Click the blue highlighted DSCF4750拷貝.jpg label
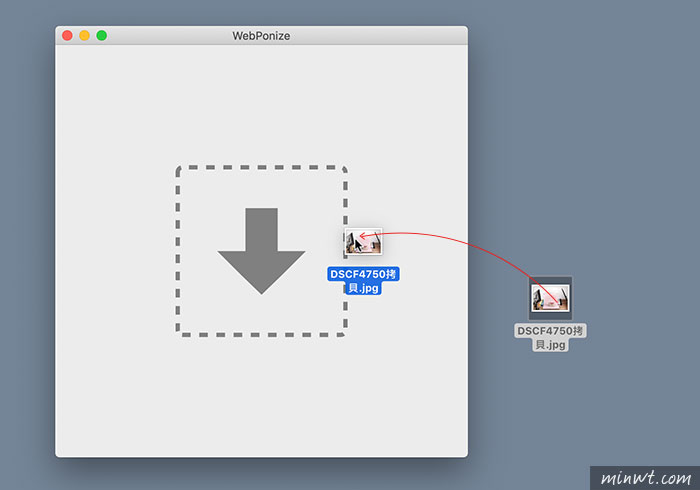The width and height of the screenshot is (700, 490). tap(363, 280)
